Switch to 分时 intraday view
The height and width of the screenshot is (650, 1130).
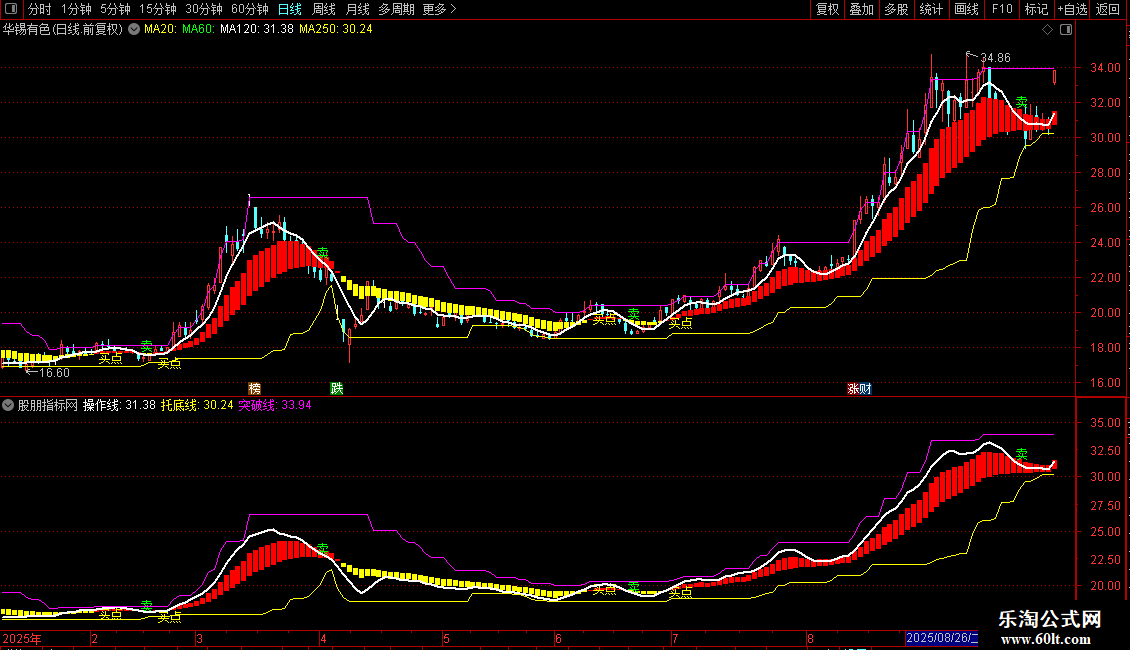click(x=40, y=9)
